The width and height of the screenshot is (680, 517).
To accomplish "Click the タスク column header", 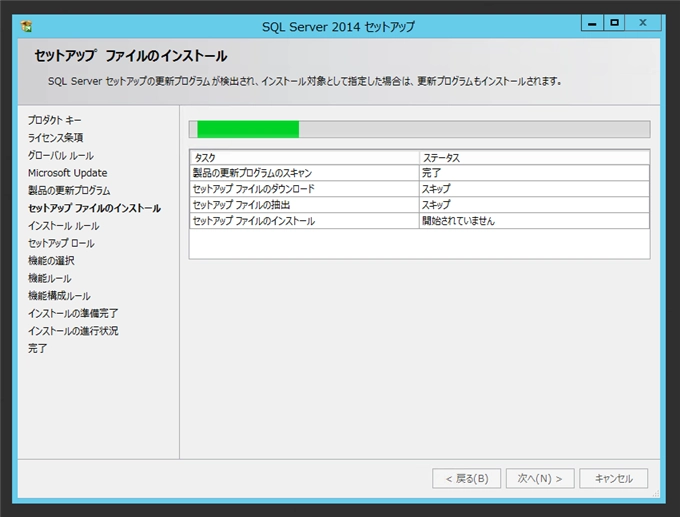I will (x=304, y=157).
